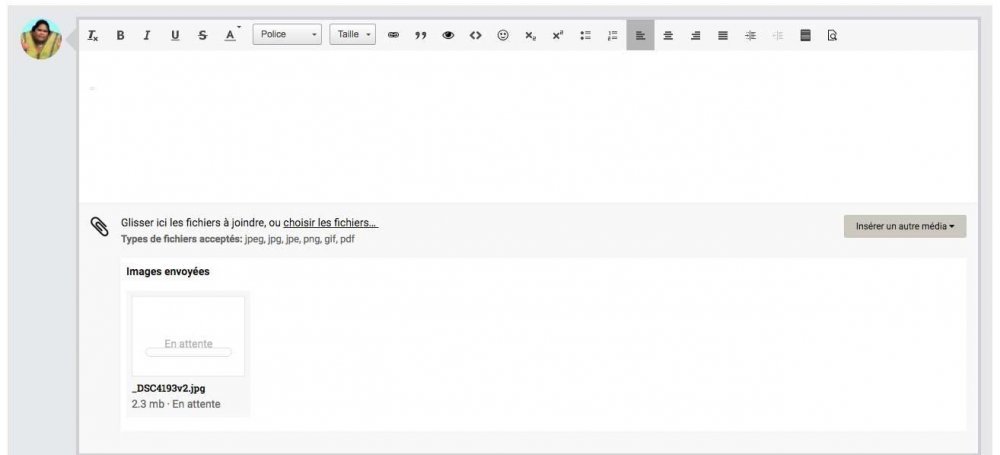Image resolution: width=1000 pixels, height=455 pixels.
Task: Toggle italic formatting
Action: coord(147,36)
